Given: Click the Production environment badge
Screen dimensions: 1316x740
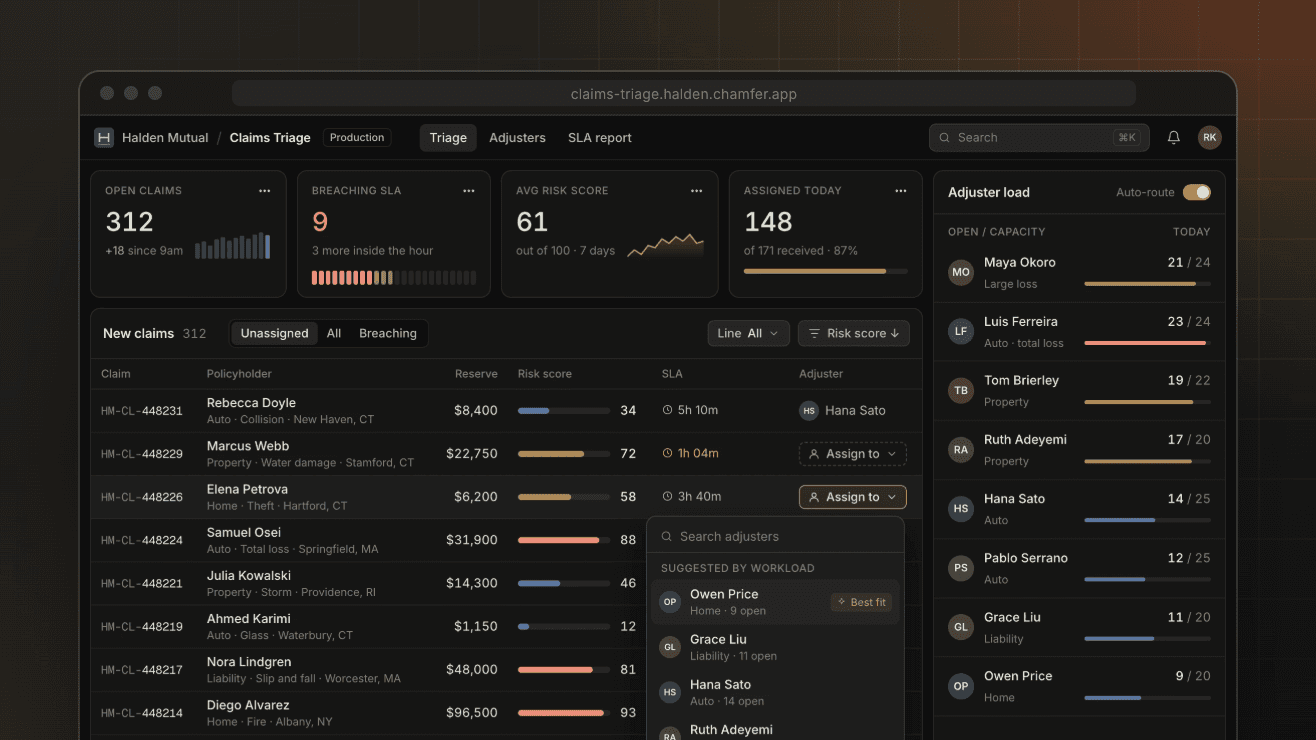Looking at the screenshot, I should 357,138.
